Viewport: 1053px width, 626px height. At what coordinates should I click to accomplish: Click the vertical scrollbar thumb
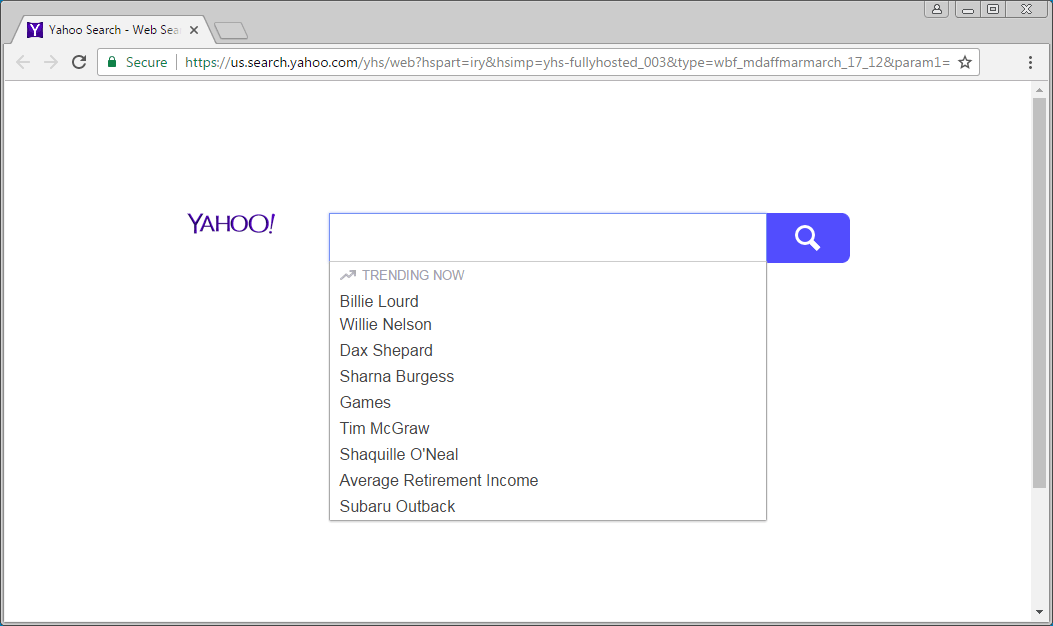[x=1040, y=293]
